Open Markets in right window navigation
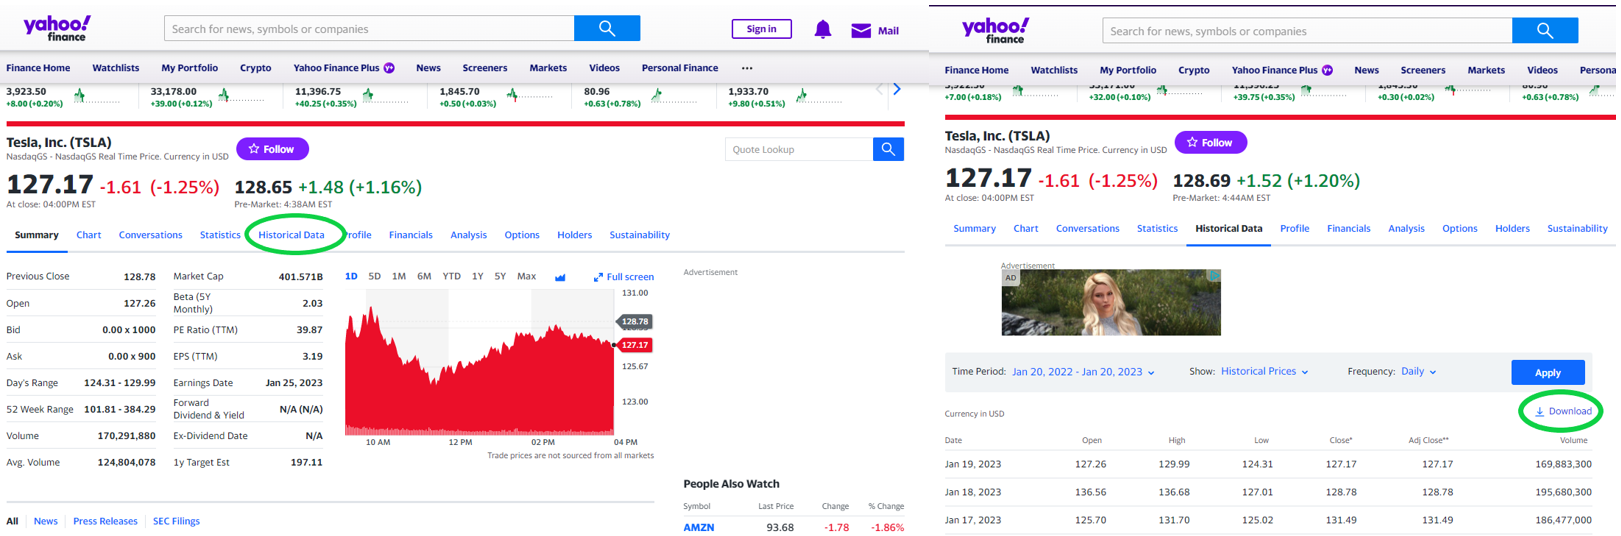The height and width of the screenshot is (536, 1621). click(x=1485, y=70)
